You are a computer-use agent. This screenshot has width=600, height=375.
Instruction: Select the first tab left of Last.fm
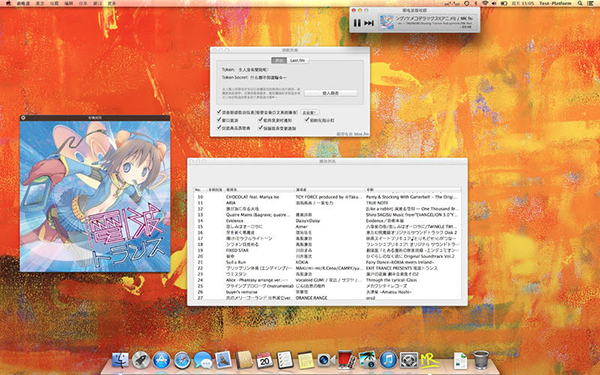[x=279, y=60]
